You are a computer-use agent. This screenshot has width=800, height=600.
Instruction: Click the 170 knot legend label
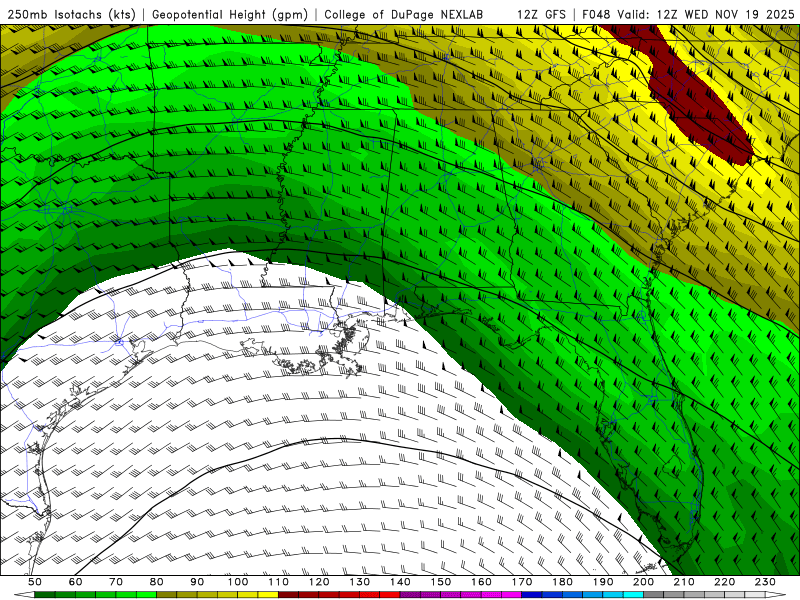(x=522, y=582)
